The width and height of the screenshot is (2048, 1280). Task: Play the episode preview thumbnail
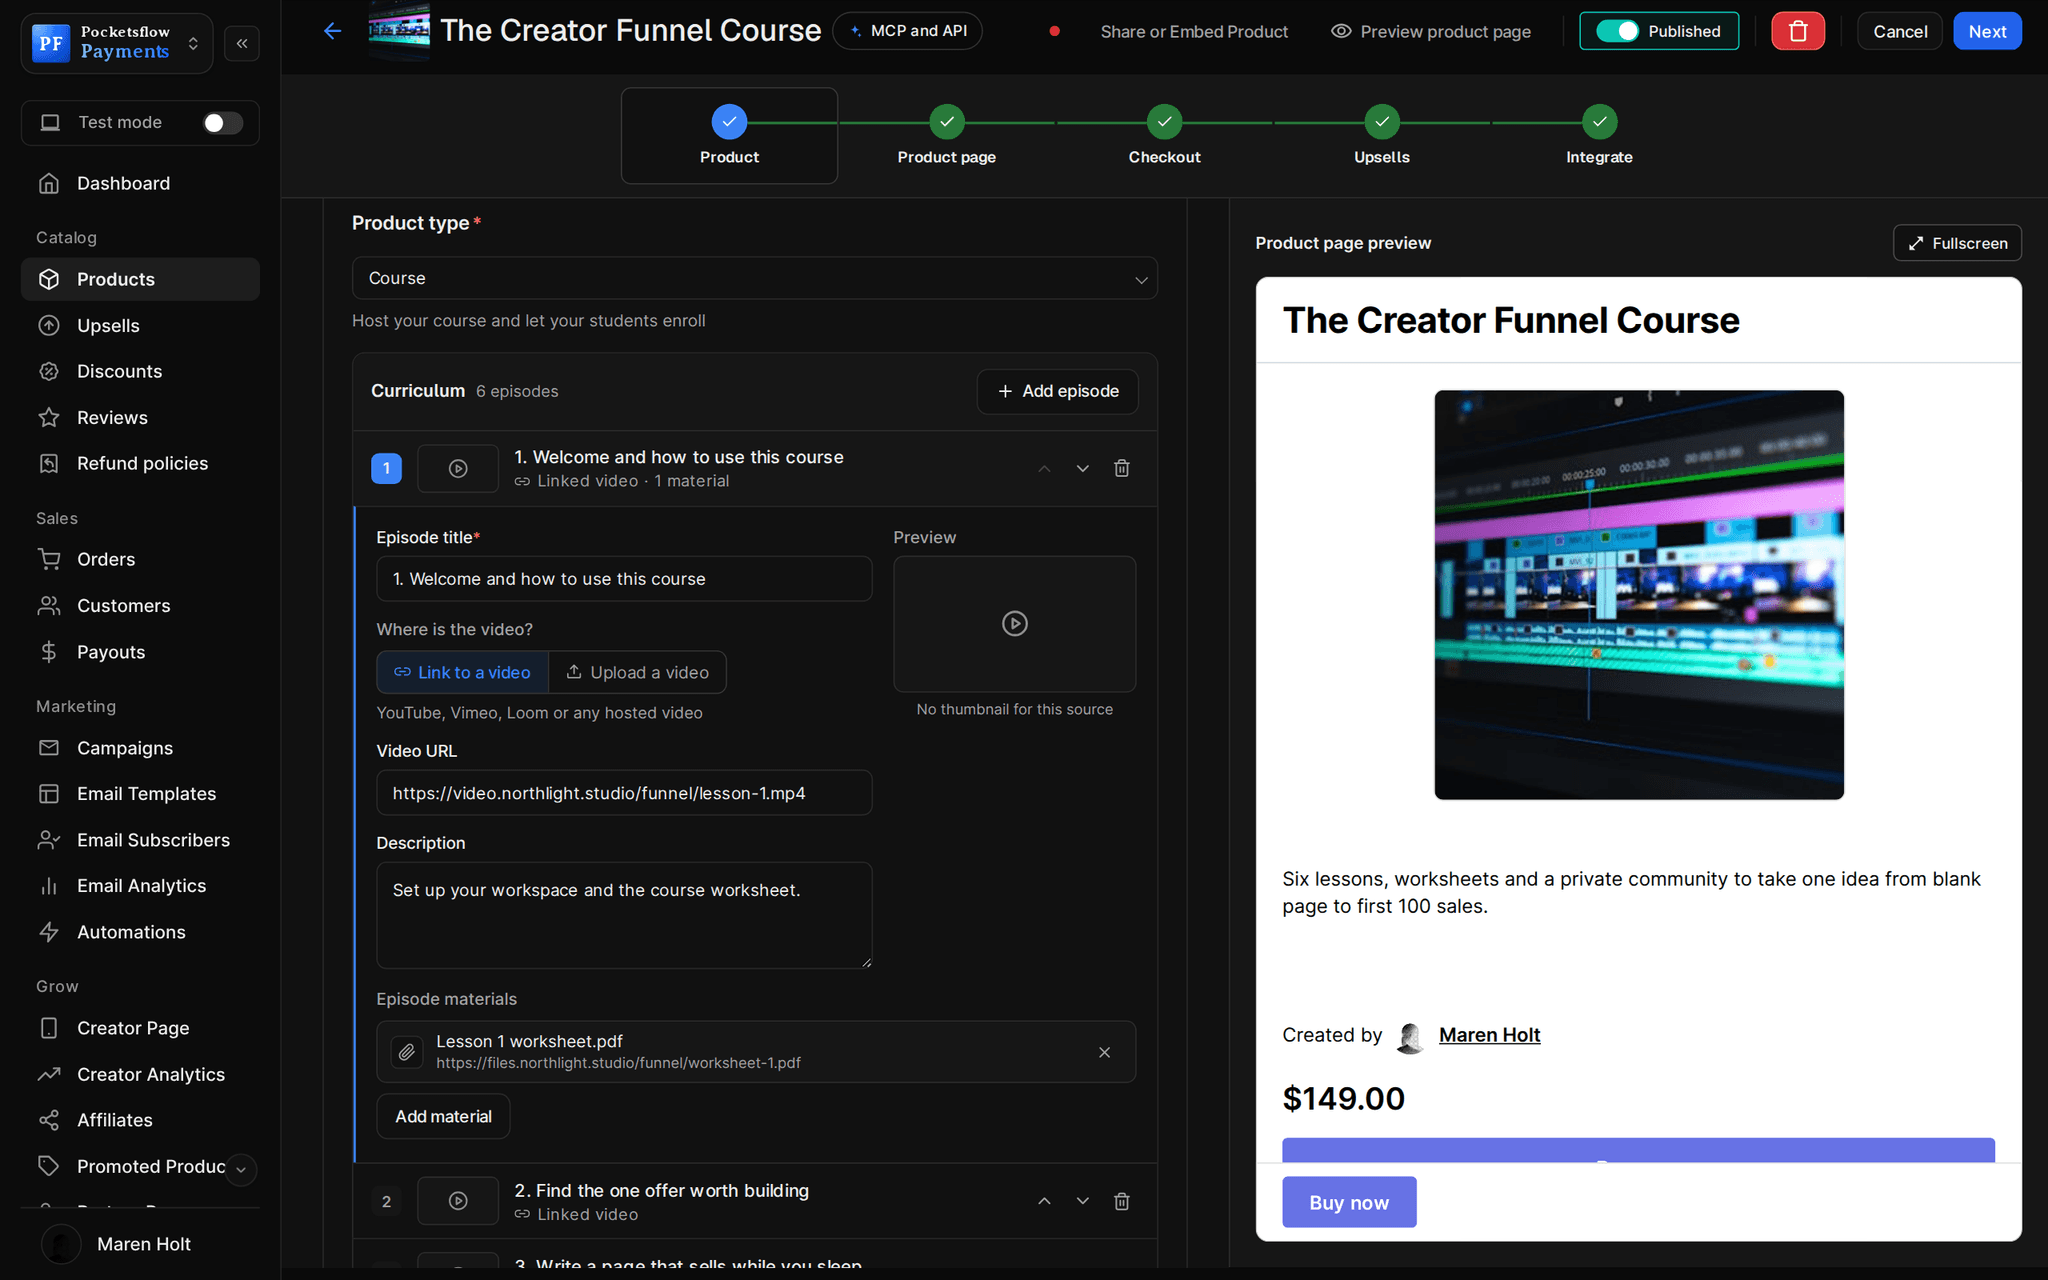pyautogui.click(x=1014, y=624)
